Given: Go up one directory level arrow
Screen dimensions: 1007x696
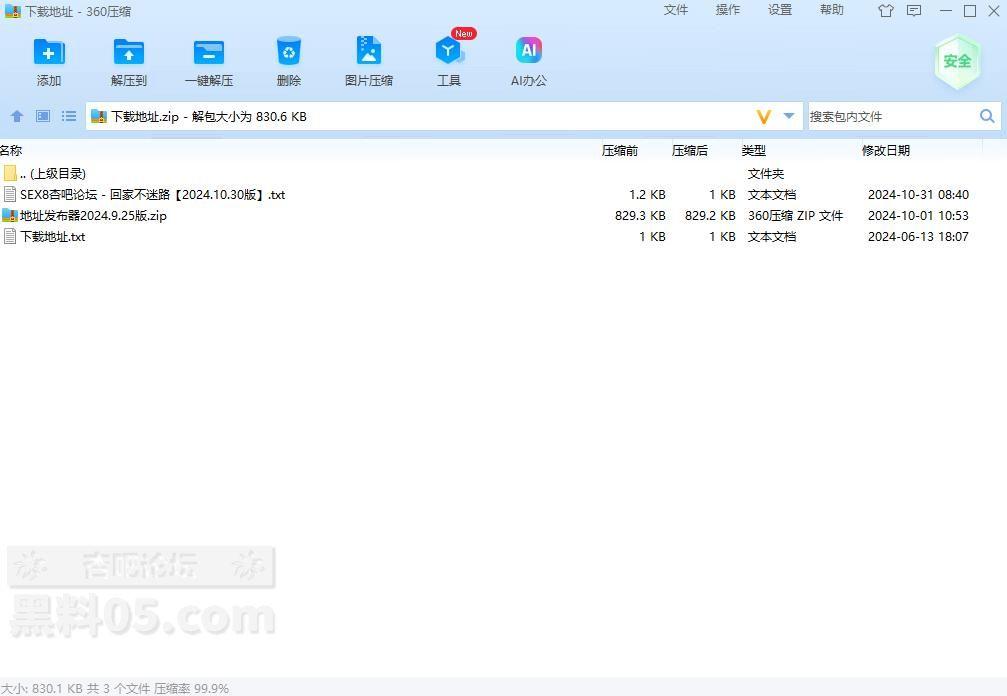Looking at the screenshot, I should [17, 116].
